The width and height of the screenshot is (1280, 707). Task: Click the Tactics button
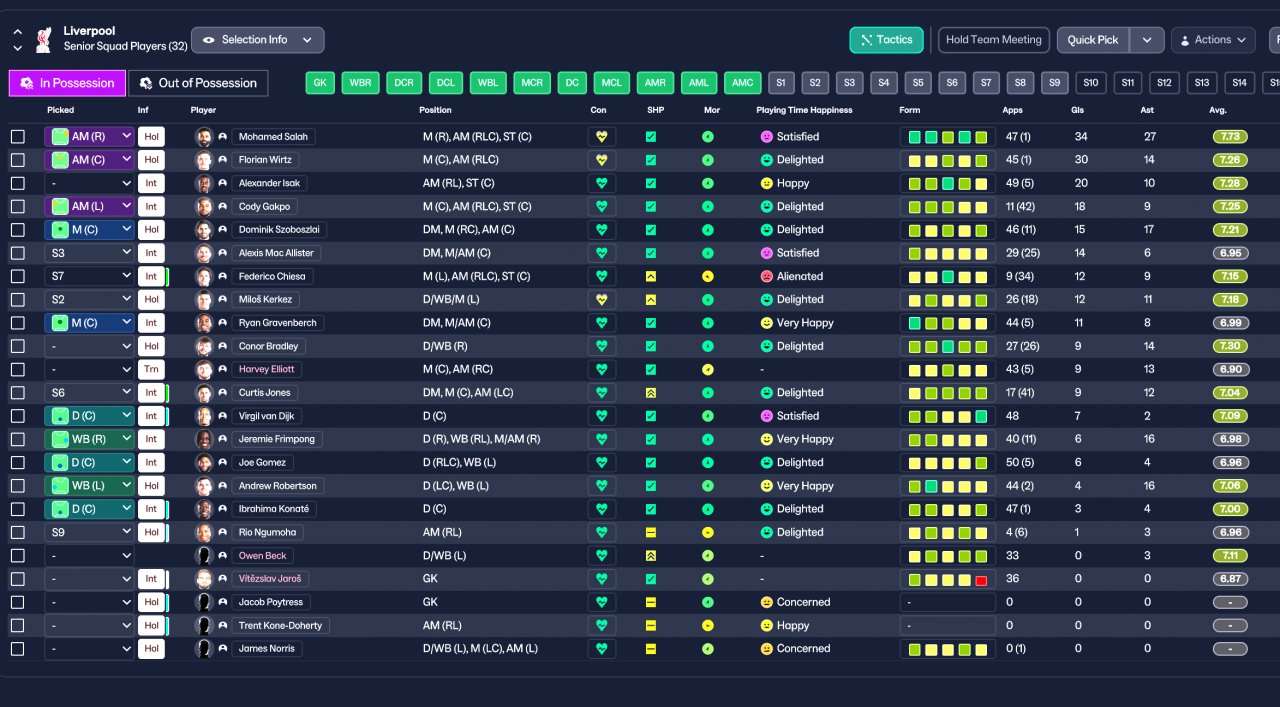click(x=886, y=40)
